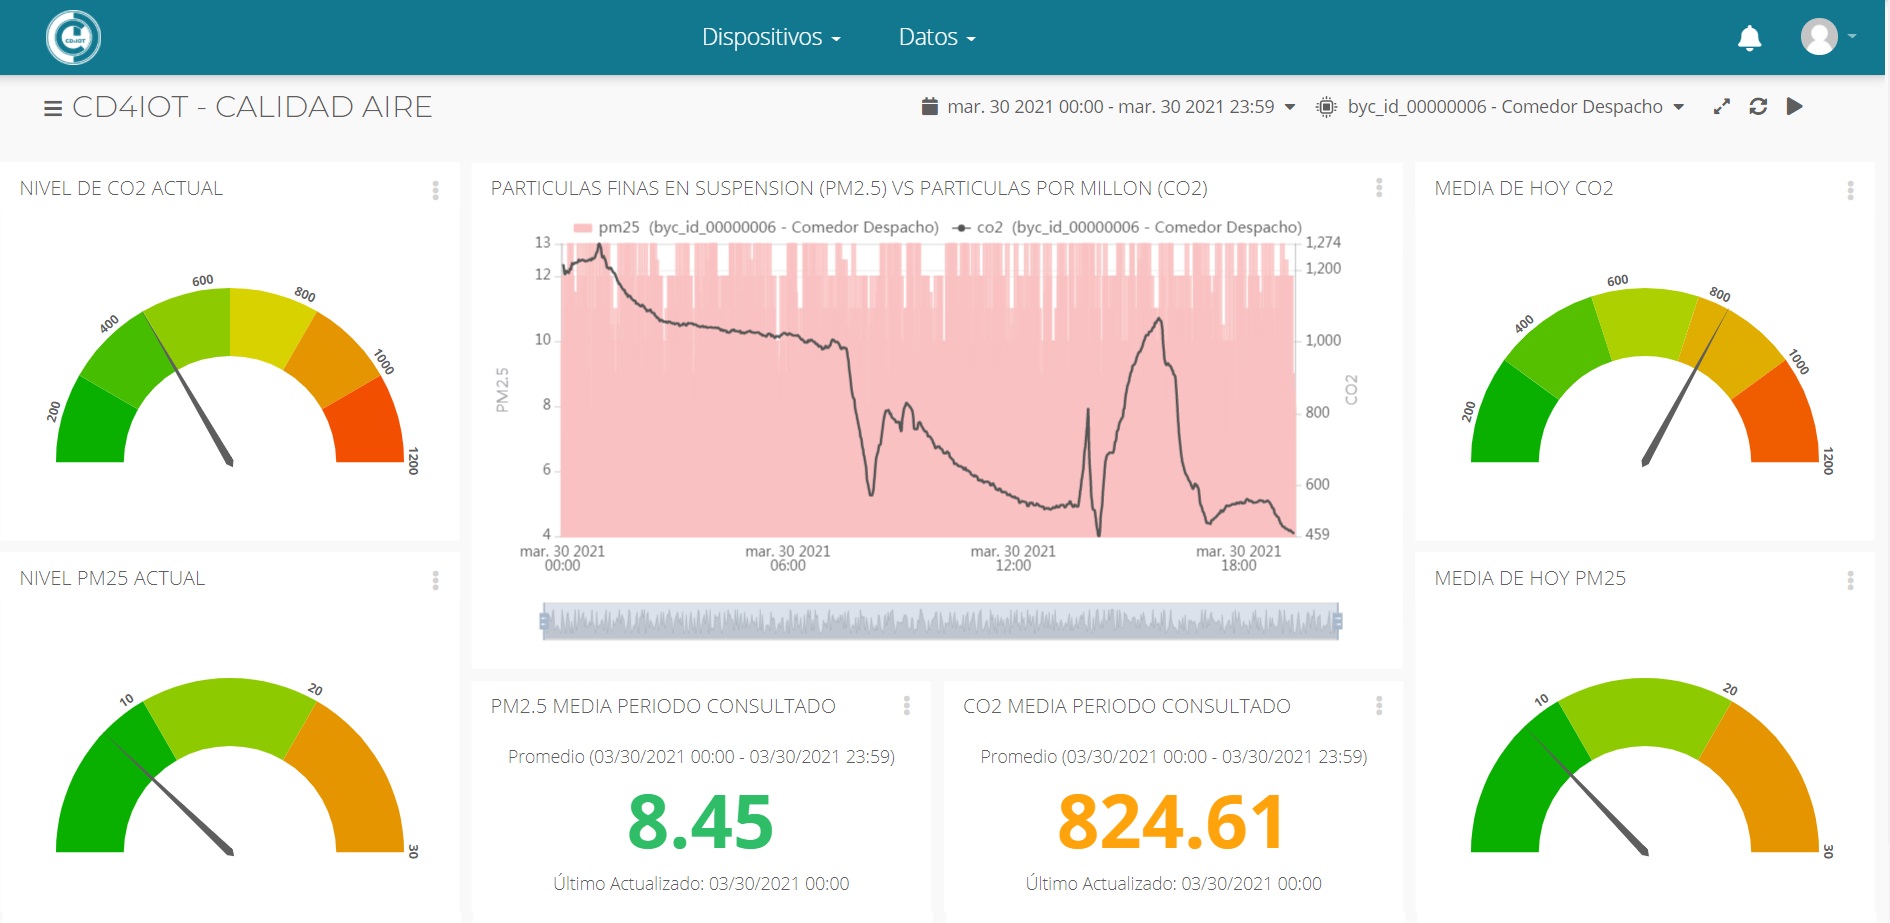This screenshot has height=923, width=1890.
Task: Open options menu of PM2.5 vs CO2 chart
Action: (x=1379, y=187)
